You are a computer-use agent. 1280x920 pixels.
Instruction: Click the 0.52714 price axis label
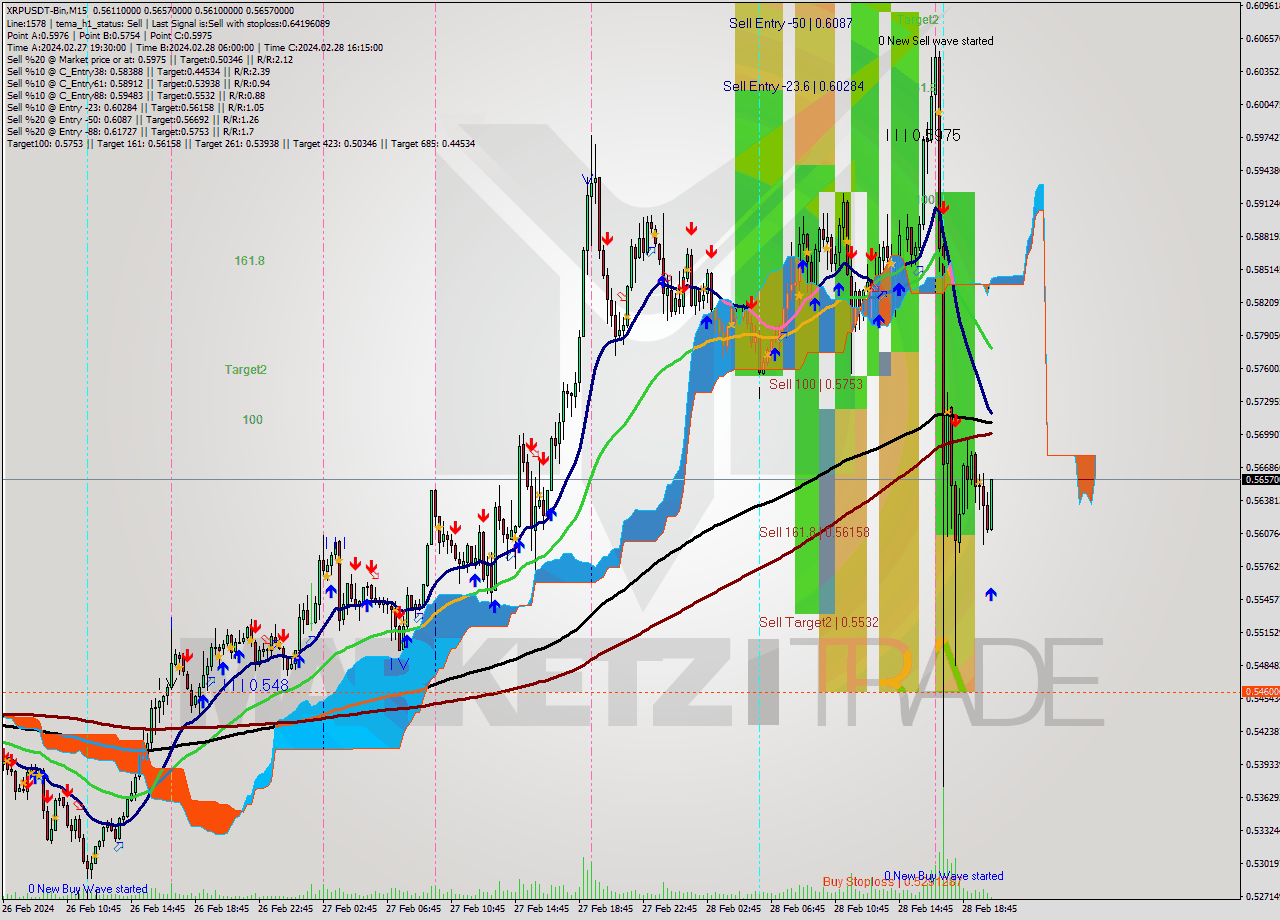[x=1261, y=896]
